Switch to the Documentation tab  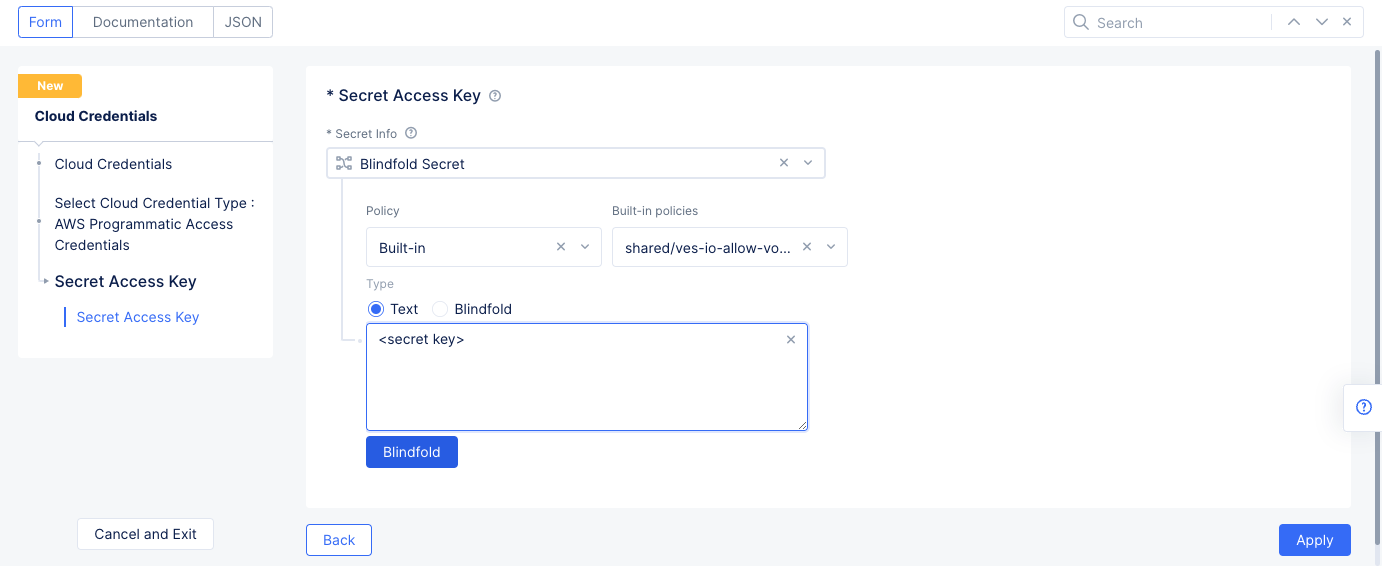click(x=143, y=22)
